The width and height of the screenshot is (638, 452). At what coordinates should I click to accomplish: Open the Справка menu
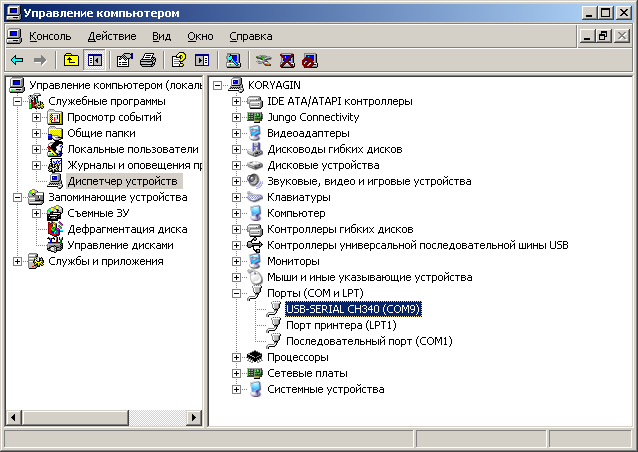point(249,36)
